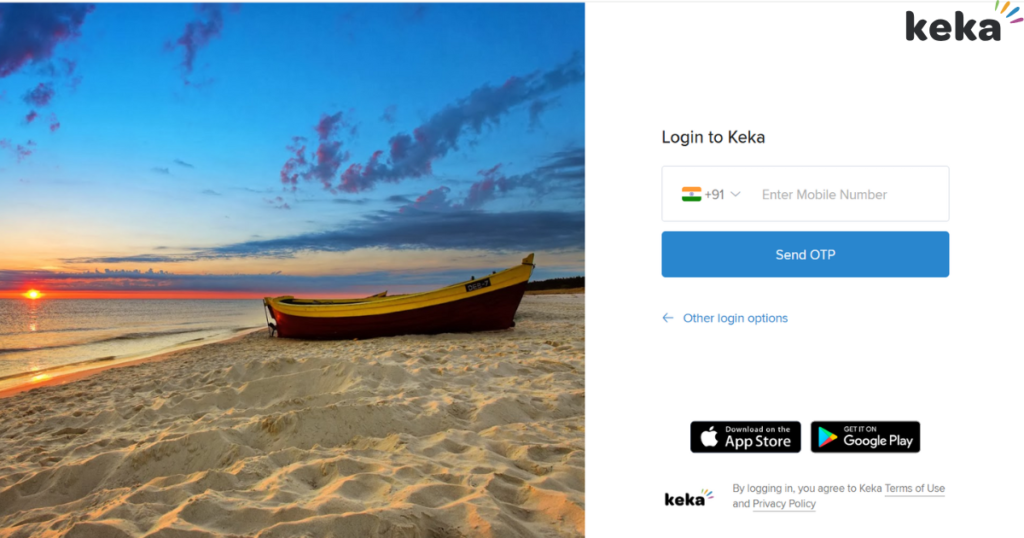The height and width of the screenshot is (538, 1024).
Task: Click the sunset sun in the photo
Action: [x=32, y=294]
